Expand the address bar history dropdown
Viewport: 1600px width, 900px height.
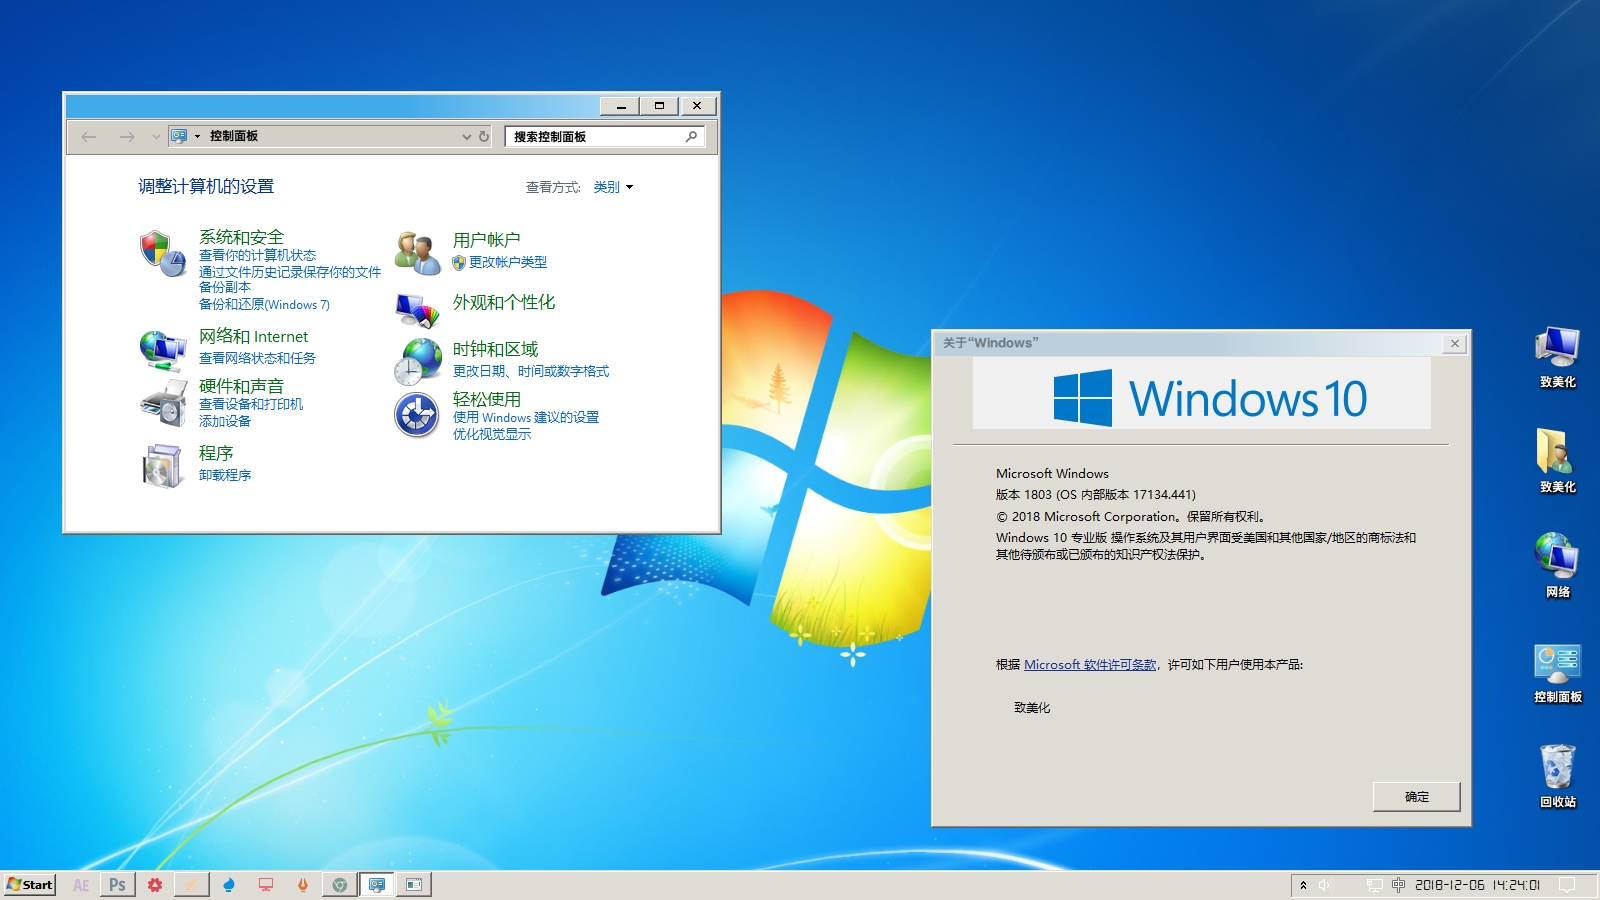click(x=466, y=136)
